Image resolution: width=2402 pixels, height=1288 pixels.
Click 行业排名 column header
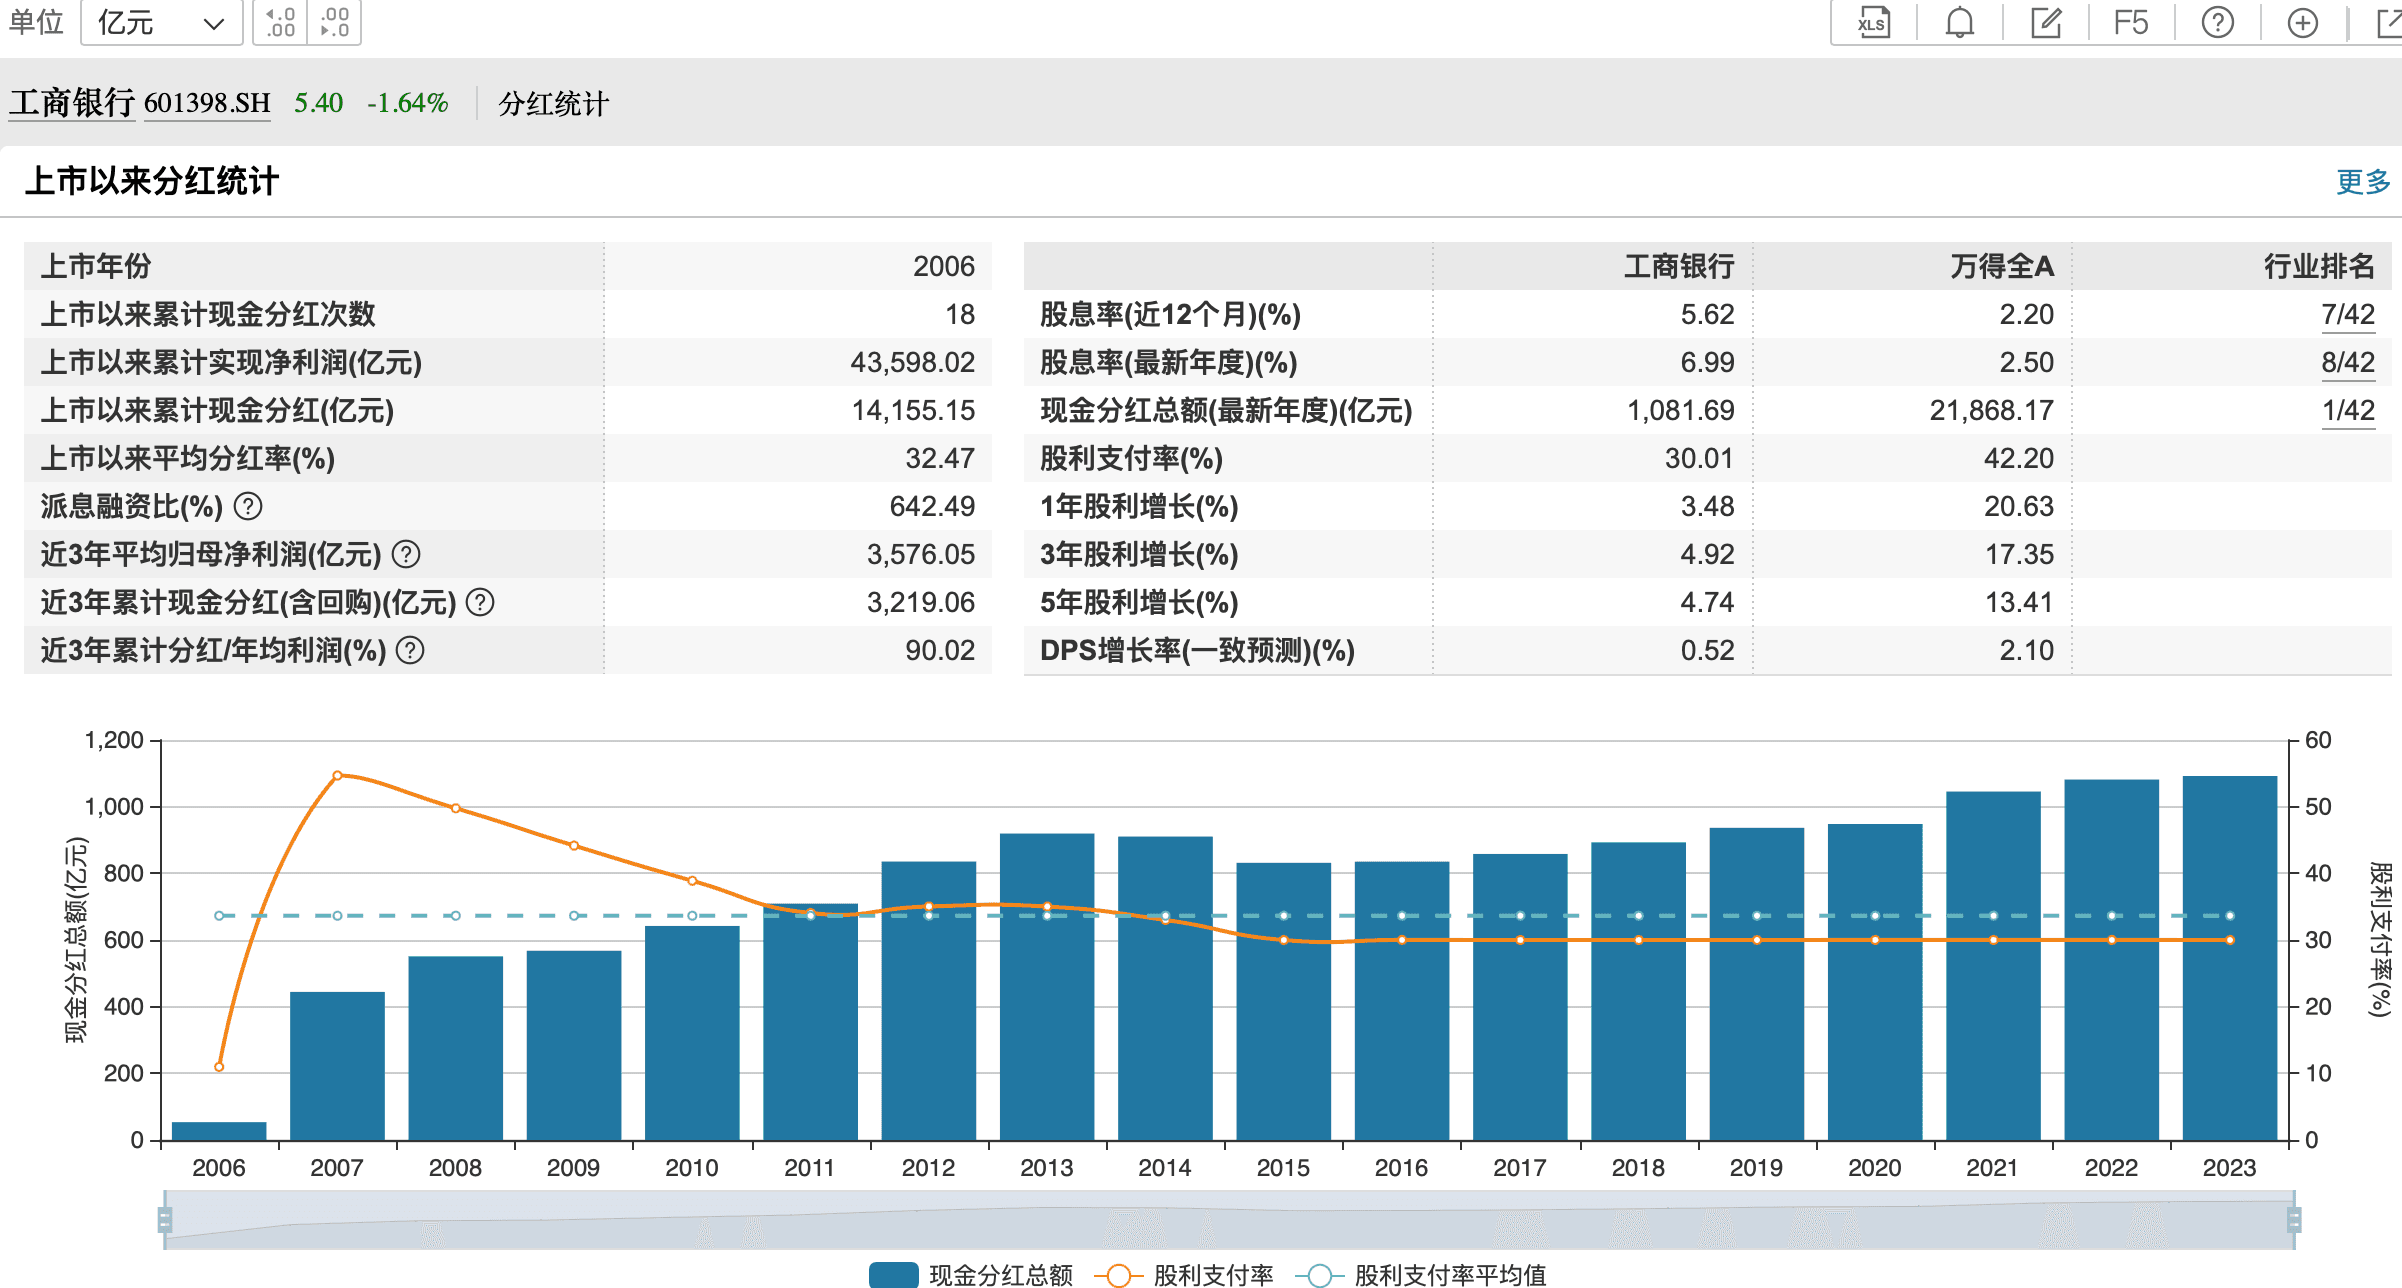click(2319, 266)
